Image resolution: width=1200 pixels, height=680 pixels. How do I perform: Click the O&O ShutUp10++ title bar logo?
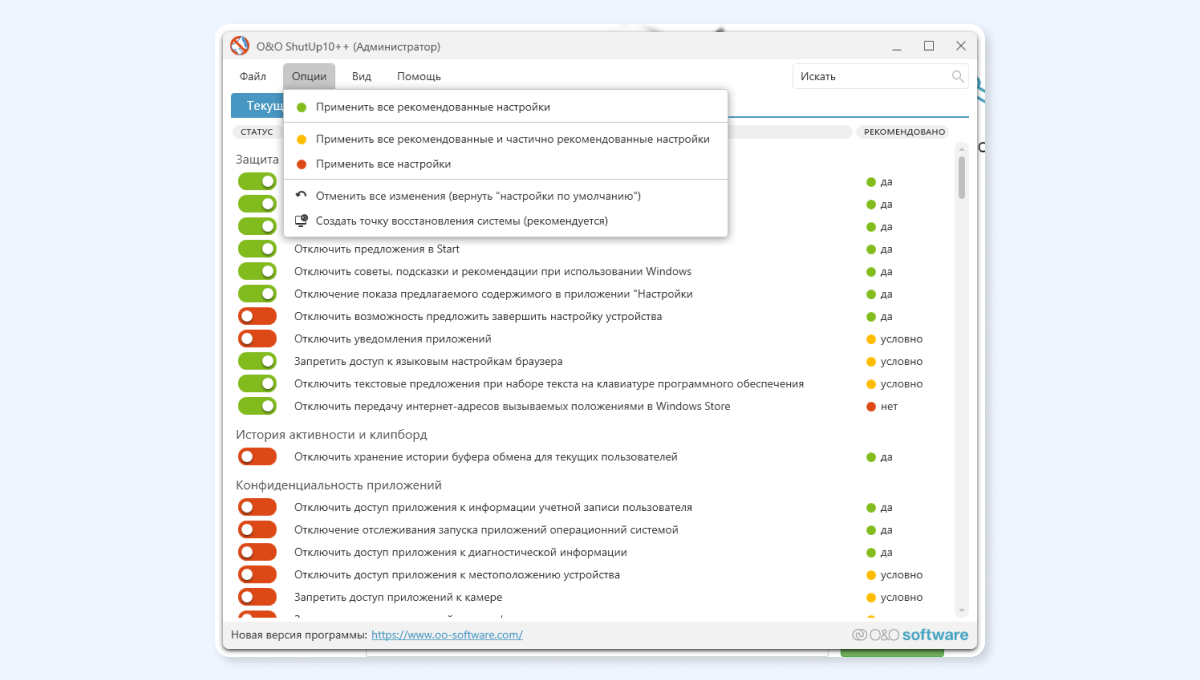tap(239, 46)
